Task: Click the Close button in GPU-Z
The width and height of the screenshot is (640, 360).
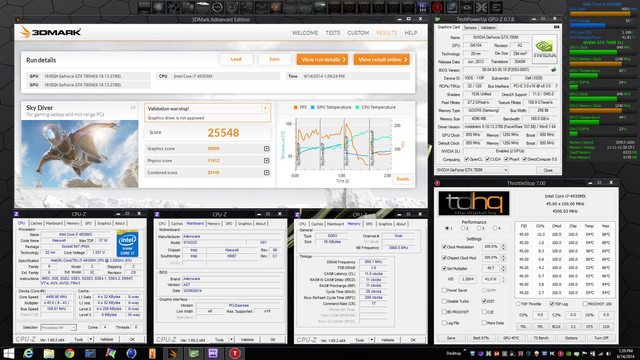Action: (x=548, y=170)
